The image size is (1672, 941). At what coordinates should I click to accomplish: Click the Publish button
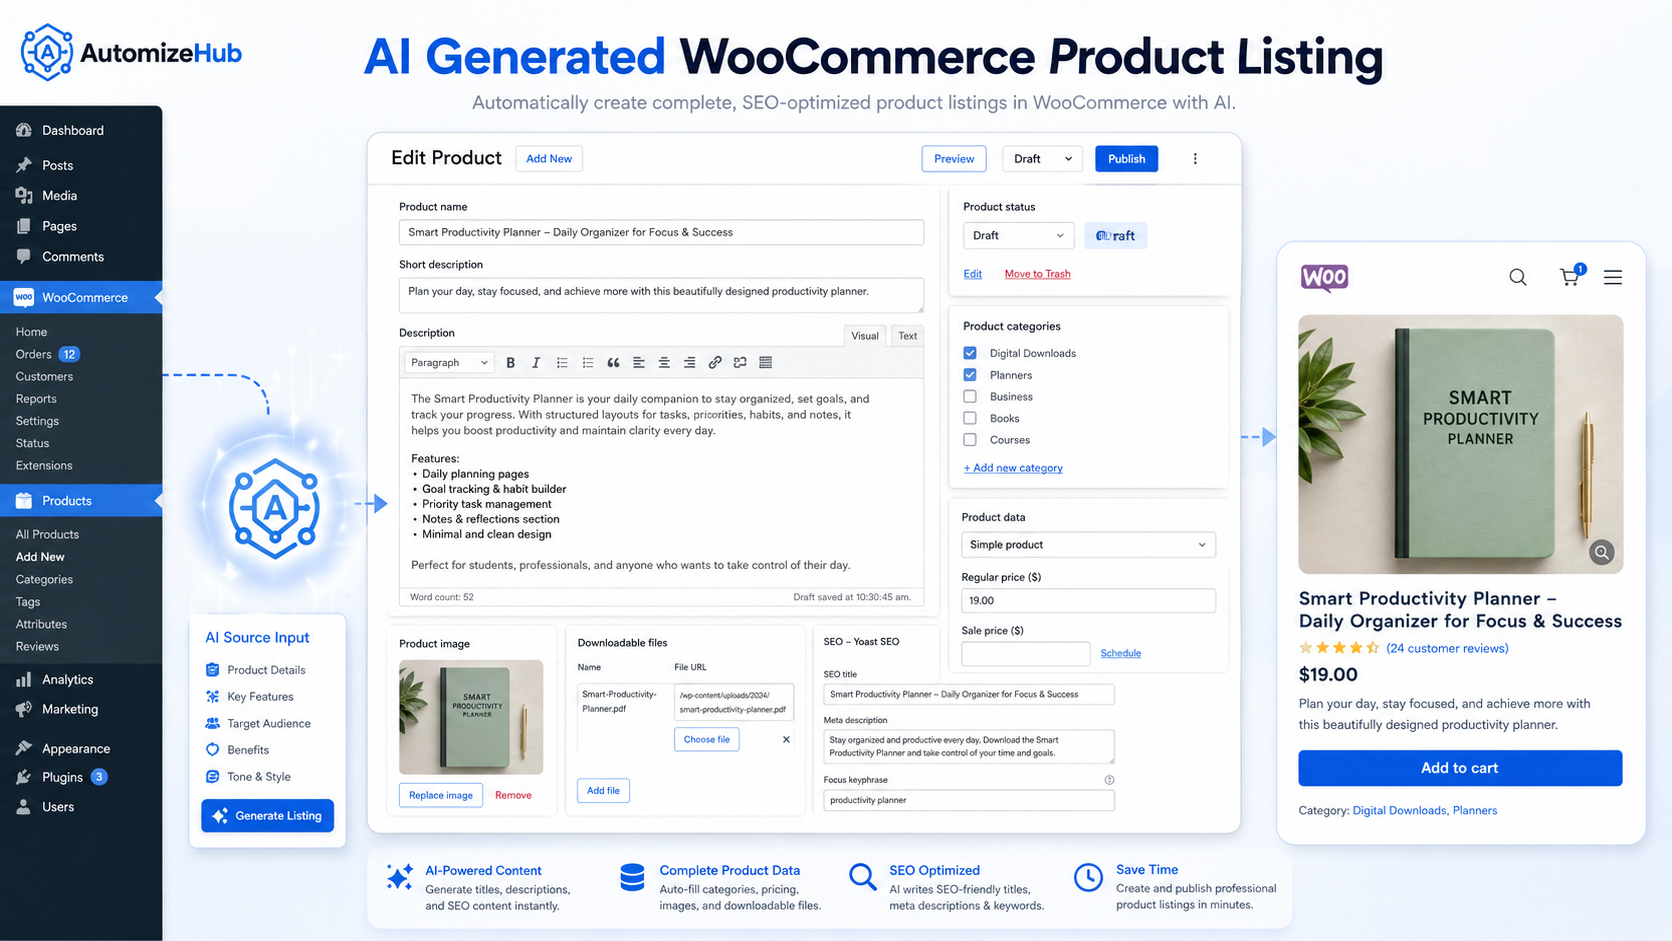click(1126, 159)
